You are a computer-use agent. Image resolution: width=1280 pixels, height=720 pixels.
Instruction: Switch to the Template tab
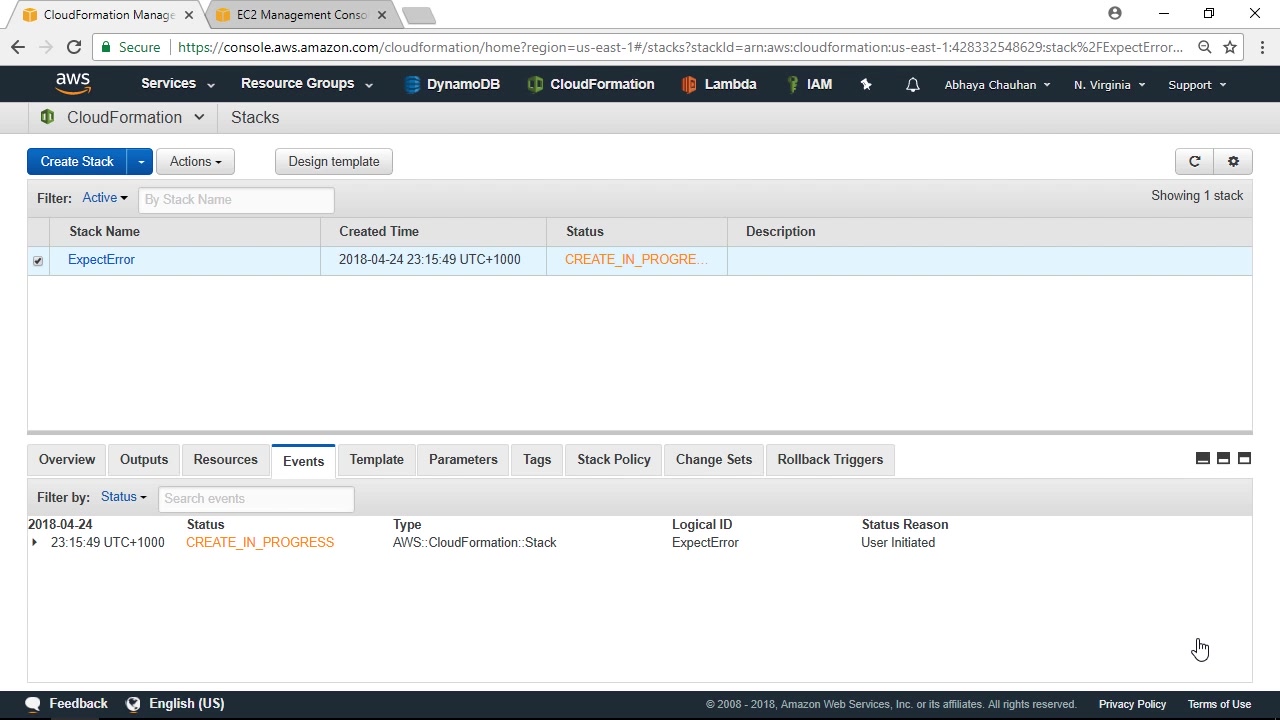click(x=377, y=459)
